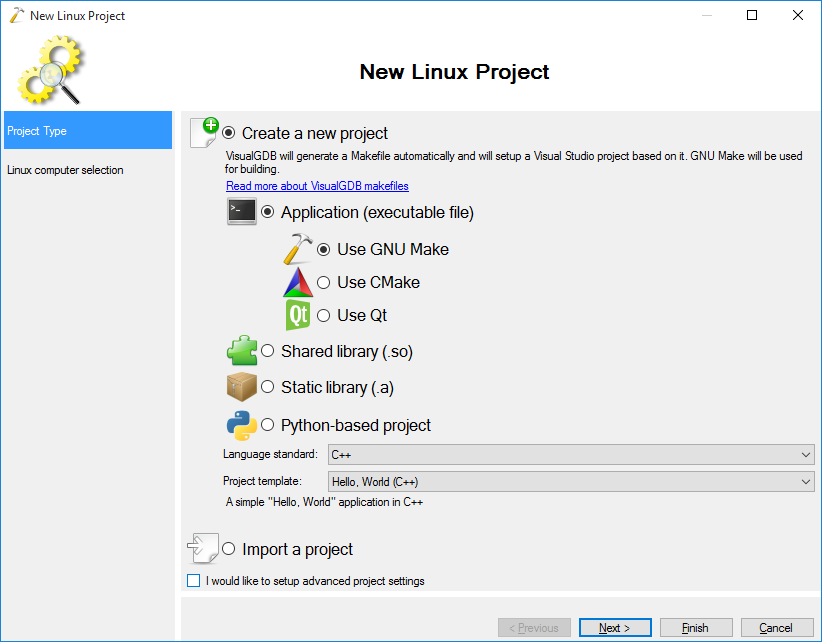This screenshot has height=642, width=822.
Task: Maximize the New Linux Project window
Action: (x=752, y=15)
